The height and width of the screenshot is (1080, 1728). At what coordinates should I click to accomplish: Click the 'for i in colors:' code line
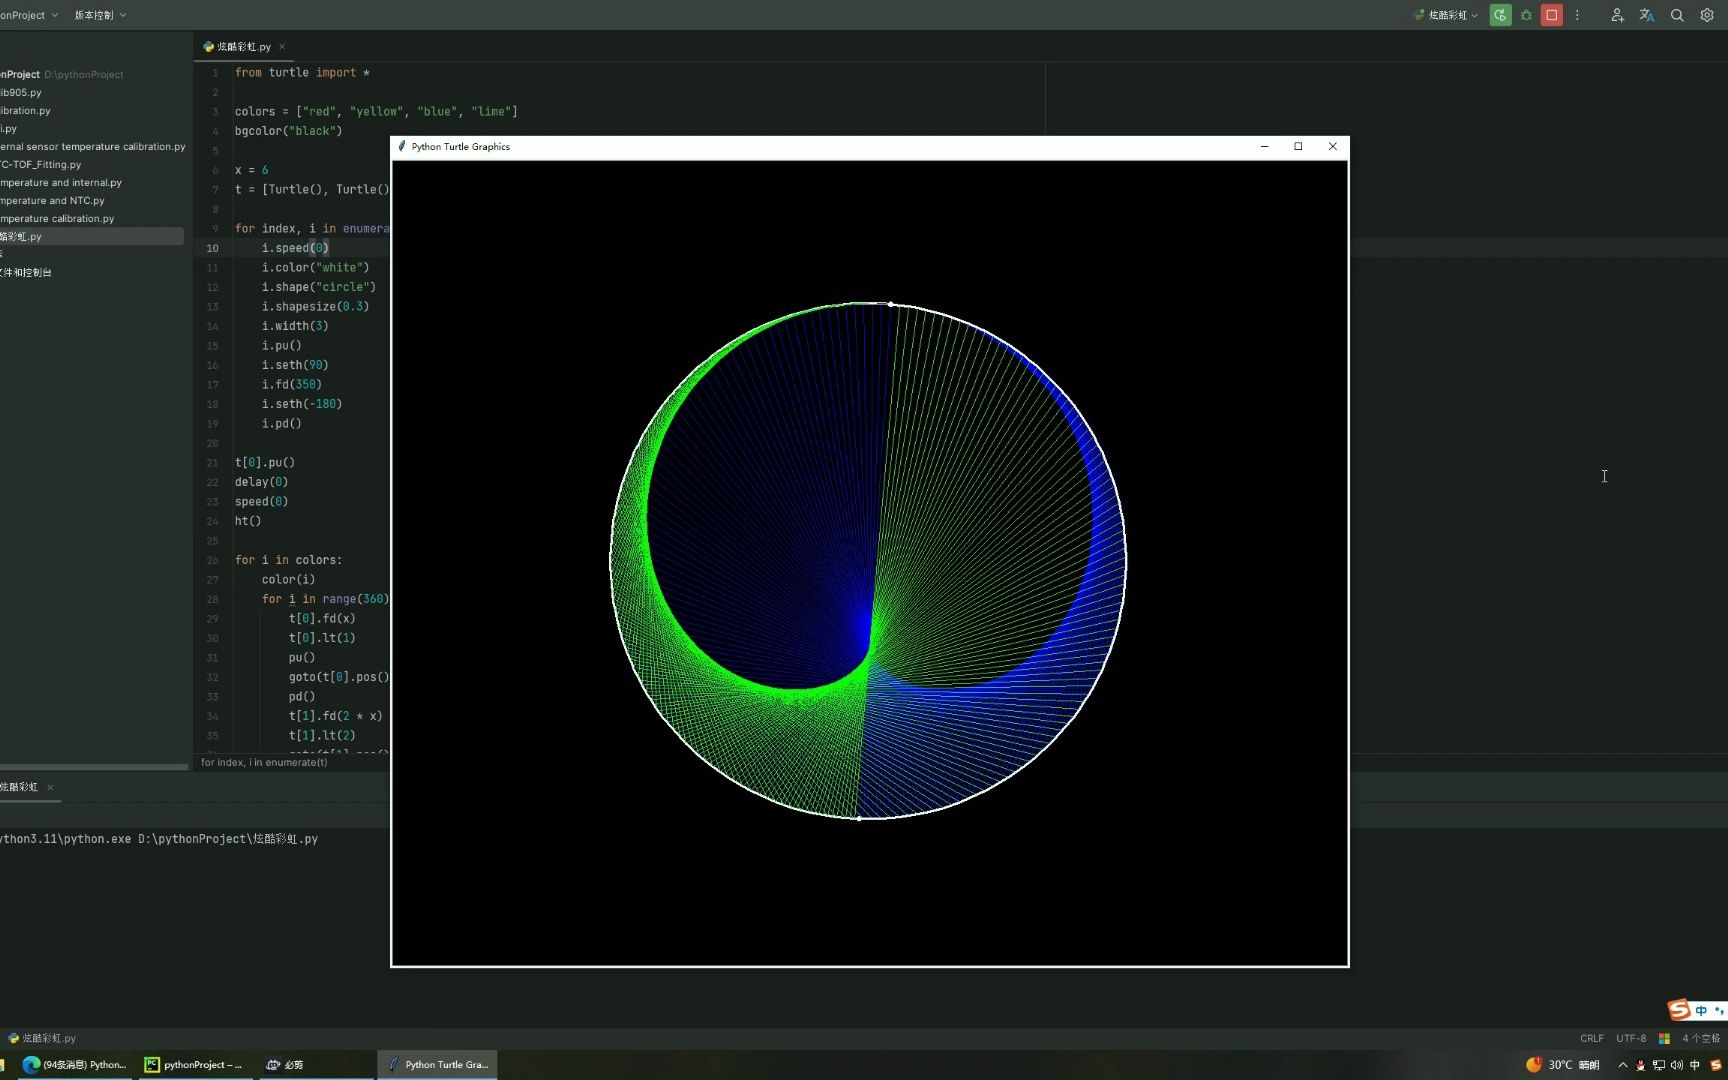pyautogui.click(x=288, y=560)
